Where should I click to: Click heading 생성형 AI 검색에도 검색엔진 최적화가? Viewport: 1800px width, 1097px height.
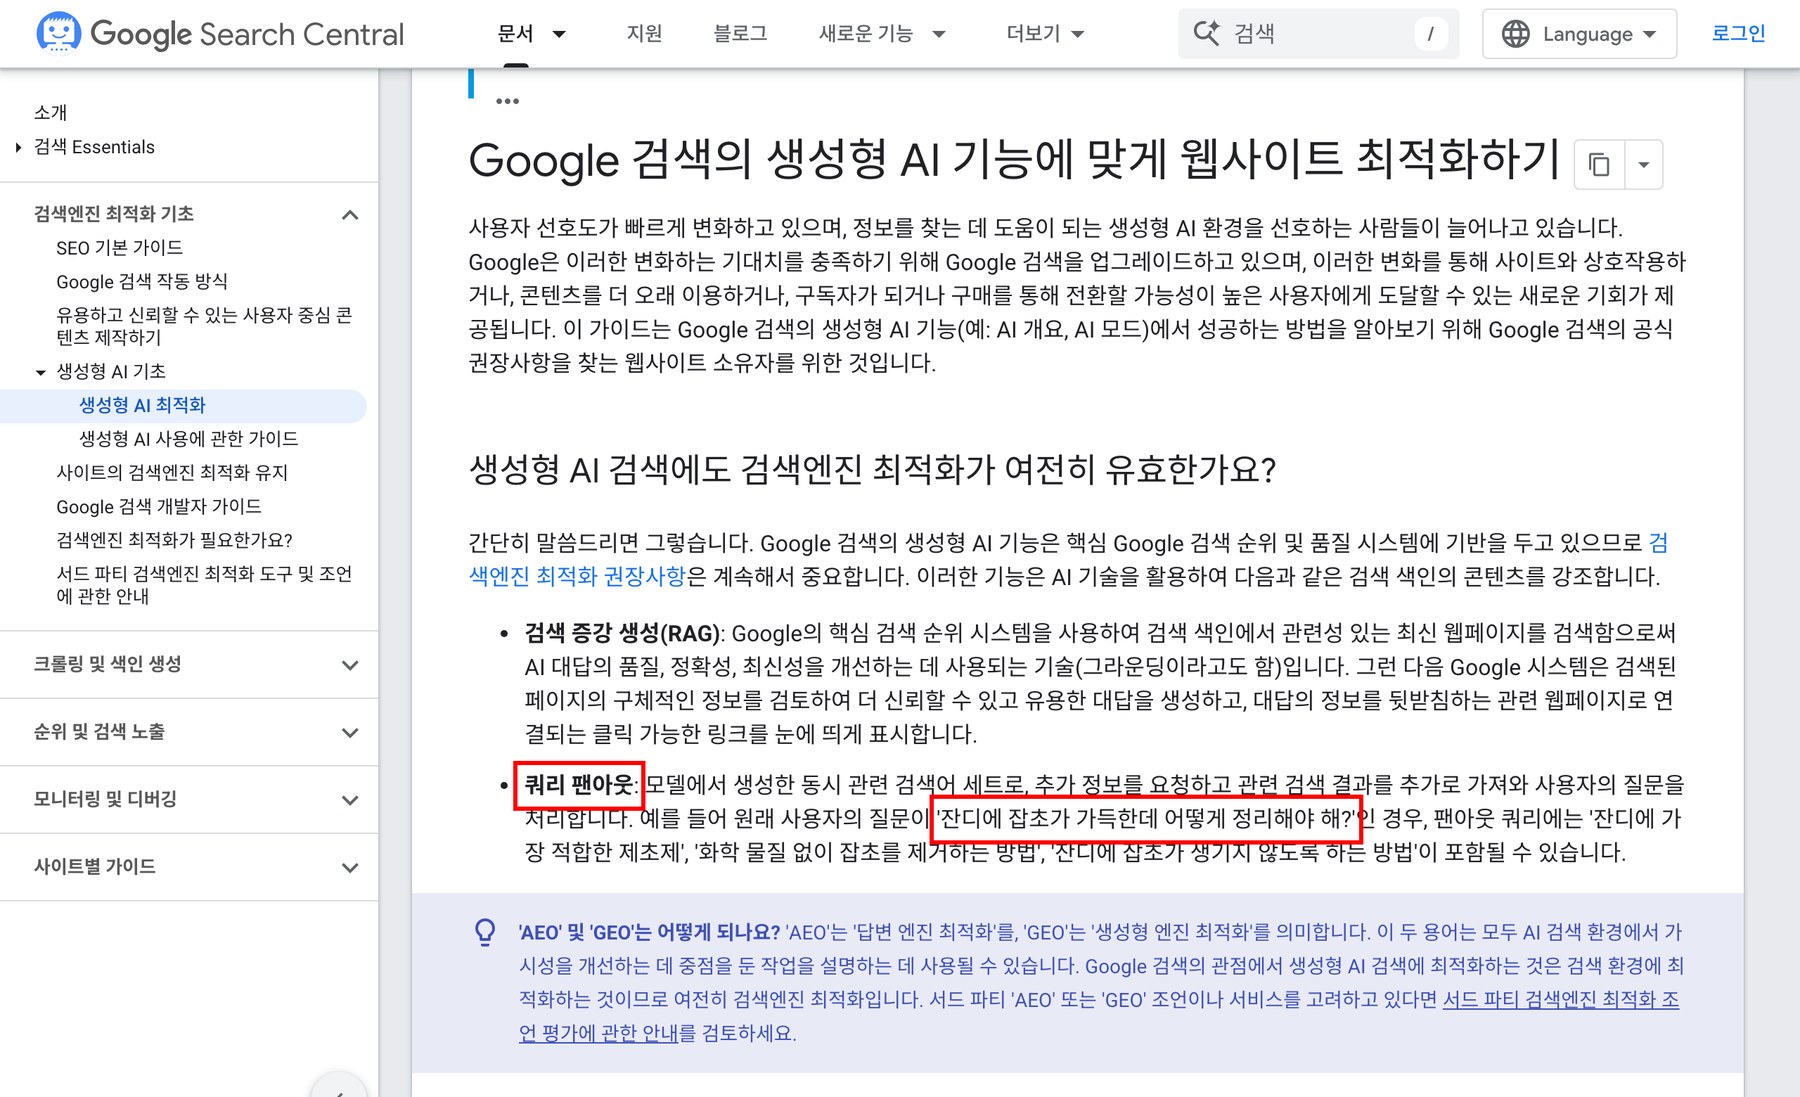(x=872, y=470)
